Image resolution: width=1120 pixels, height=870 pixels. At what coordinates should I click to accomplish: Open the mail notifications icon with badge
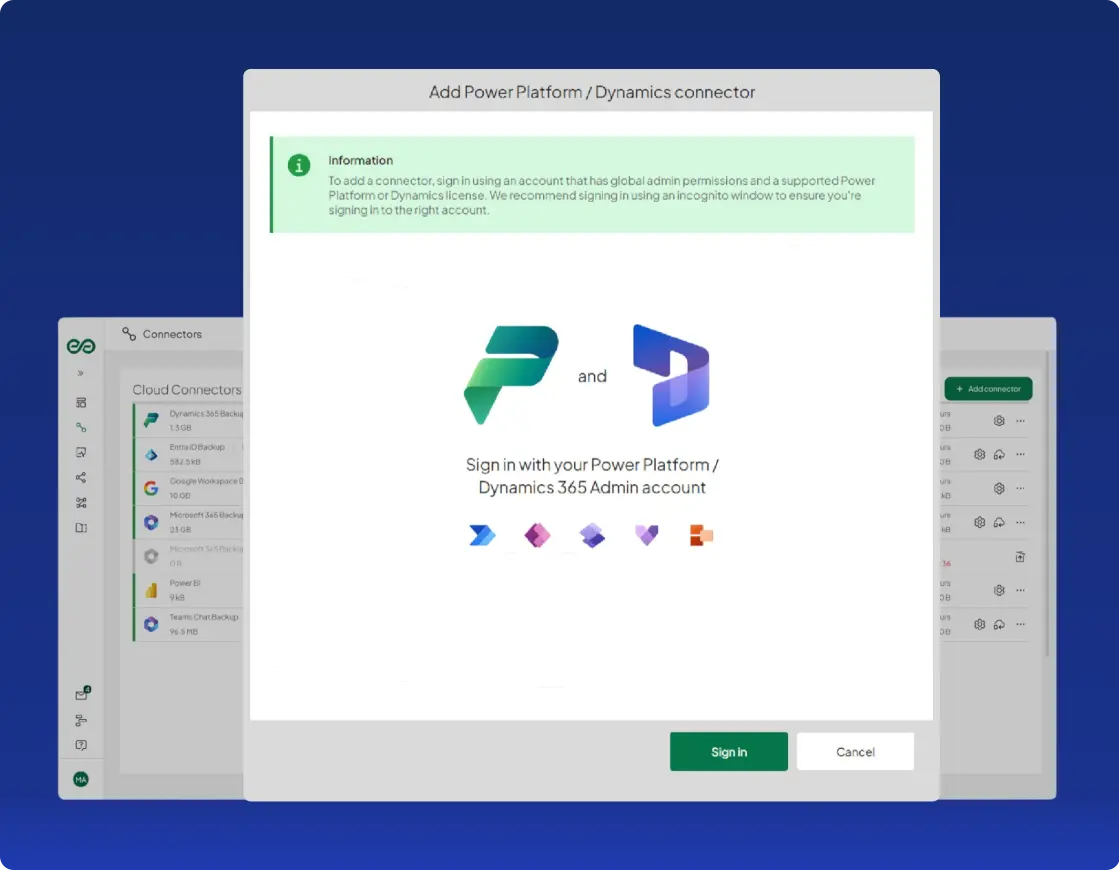[81, 694]
